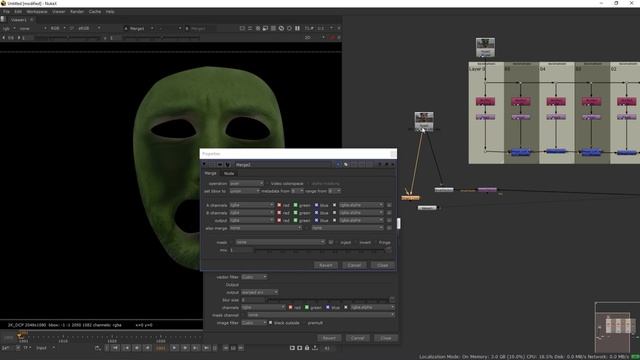The image size is (640, 360).
Task: Toggle the green checkbox for B channels
Action: pos(296,213)
